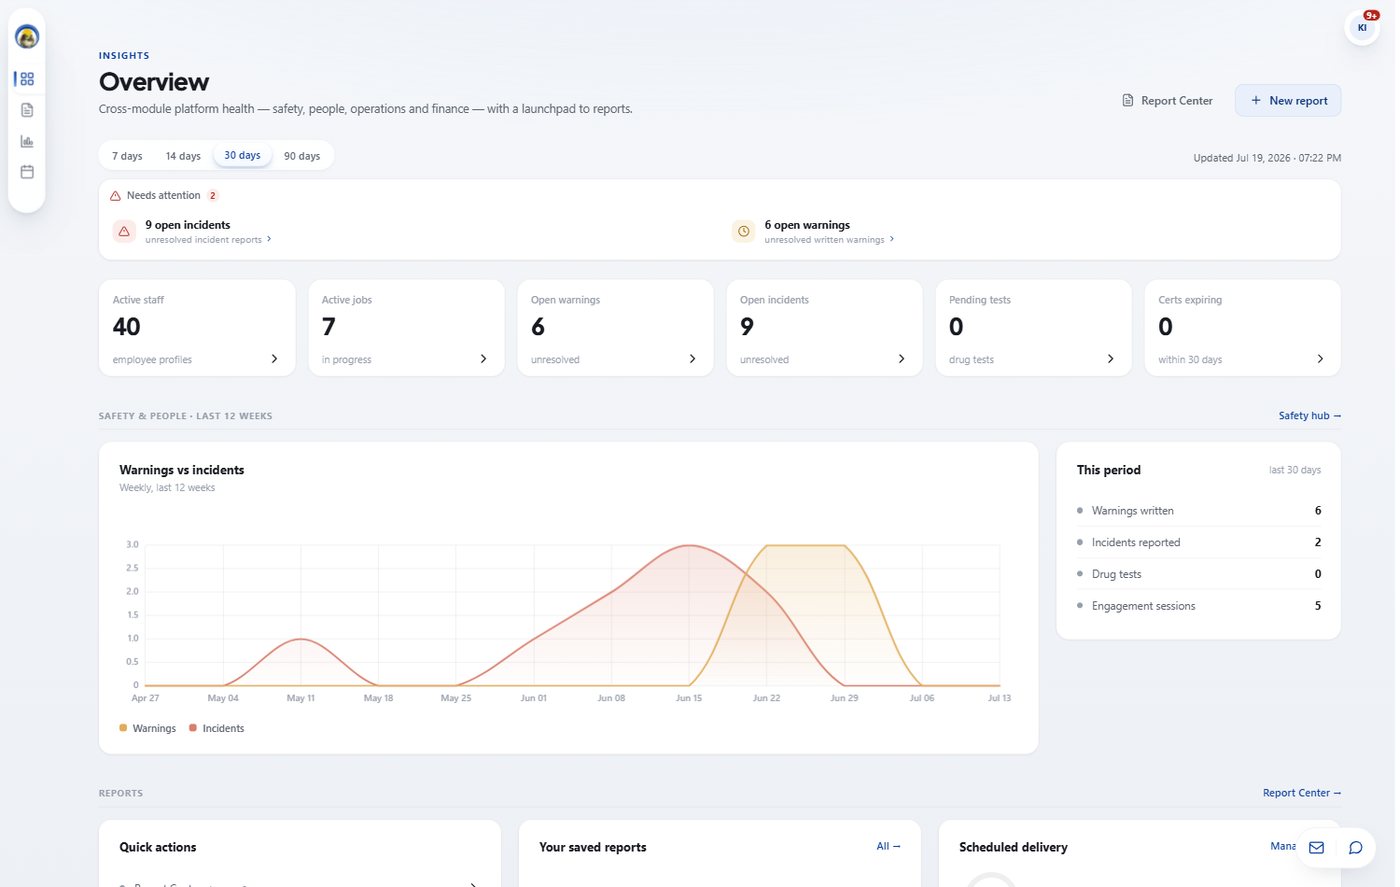Select the 90 days range tab
Screen dimensions: 1400x887
(x=302, y=156)
